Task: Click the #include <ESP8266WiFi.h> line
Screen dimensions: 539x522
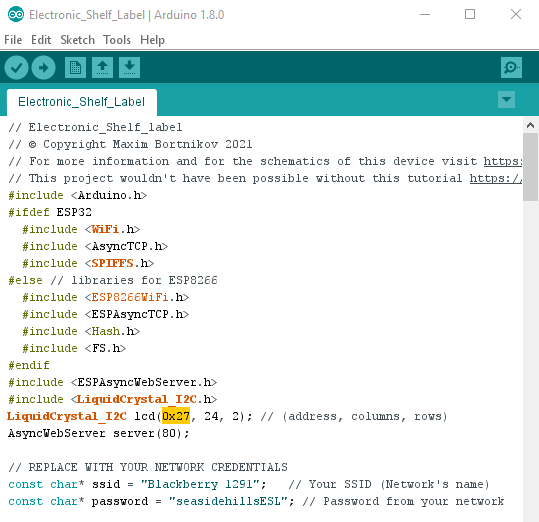Action: click(106, 297)
